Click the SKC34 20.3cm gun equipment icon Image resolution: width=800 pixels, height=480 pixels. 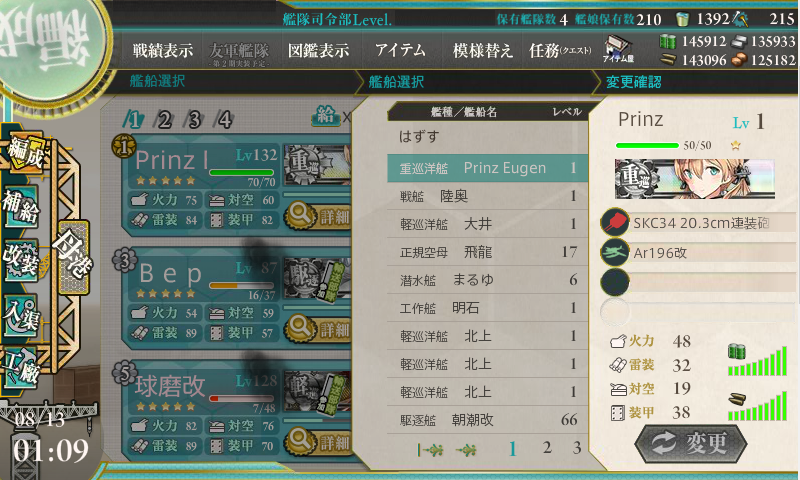(x=614, y=222)
